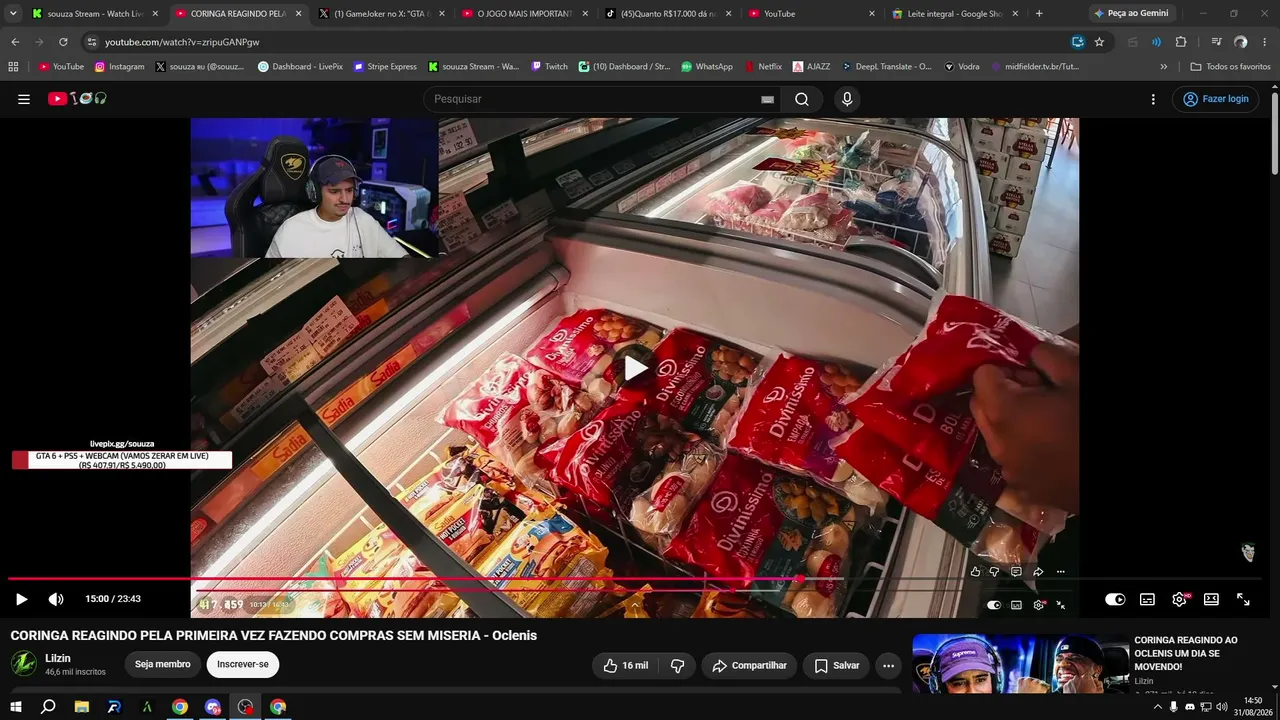The image size is (1280, 720).
Task: Open WhatsApp bookmark
Action: click(707, 67)
